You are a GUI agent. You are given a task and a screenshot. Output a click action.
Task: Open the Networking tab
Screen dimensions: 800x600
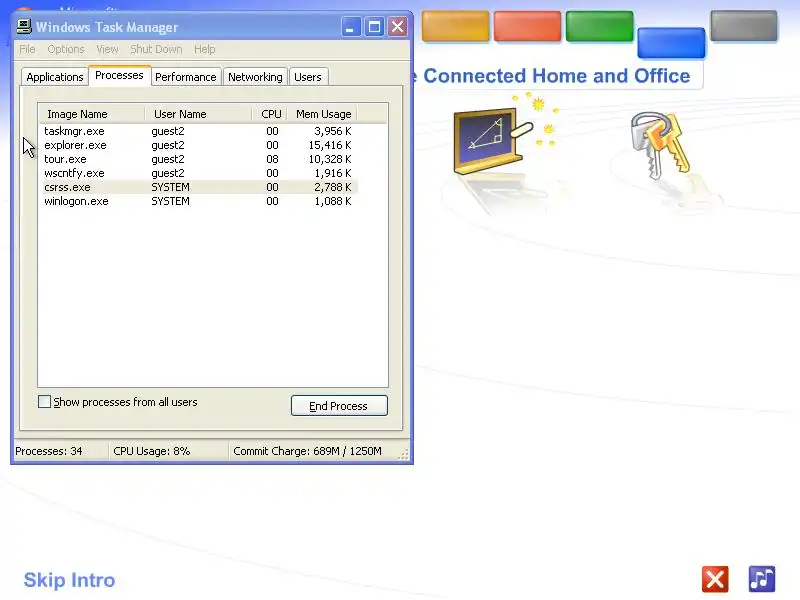click(255, 77)
